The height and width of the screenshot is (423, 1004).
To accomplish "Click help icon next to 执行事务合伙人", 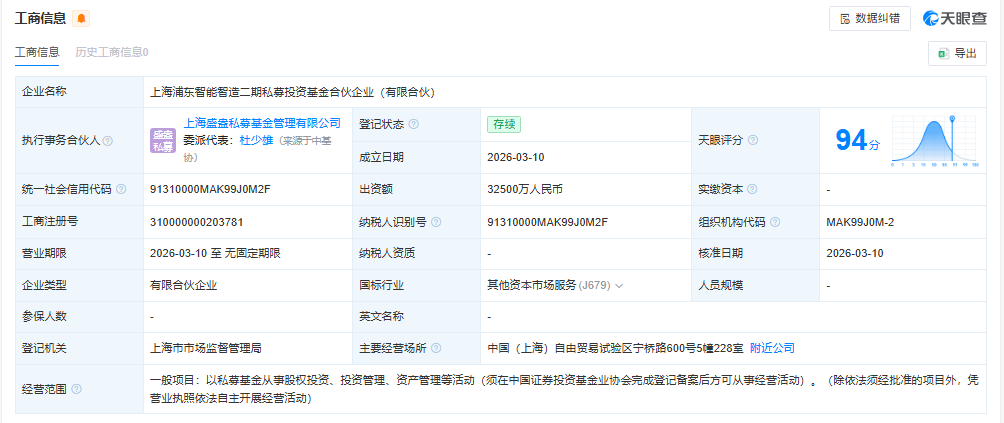I will (108, 142).
